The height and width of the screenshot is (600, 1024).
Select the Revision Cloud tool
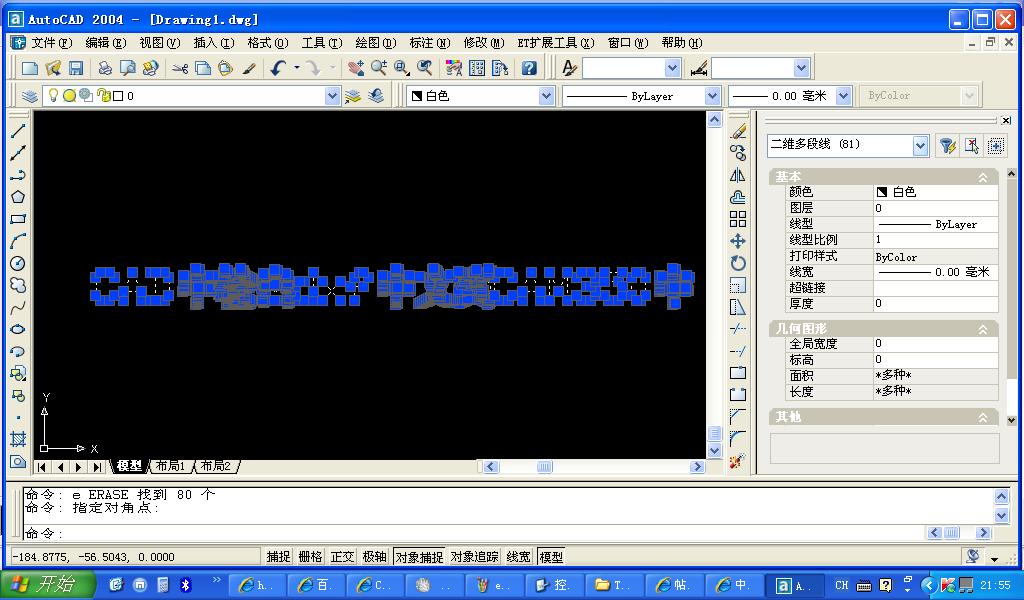(18, 285)
